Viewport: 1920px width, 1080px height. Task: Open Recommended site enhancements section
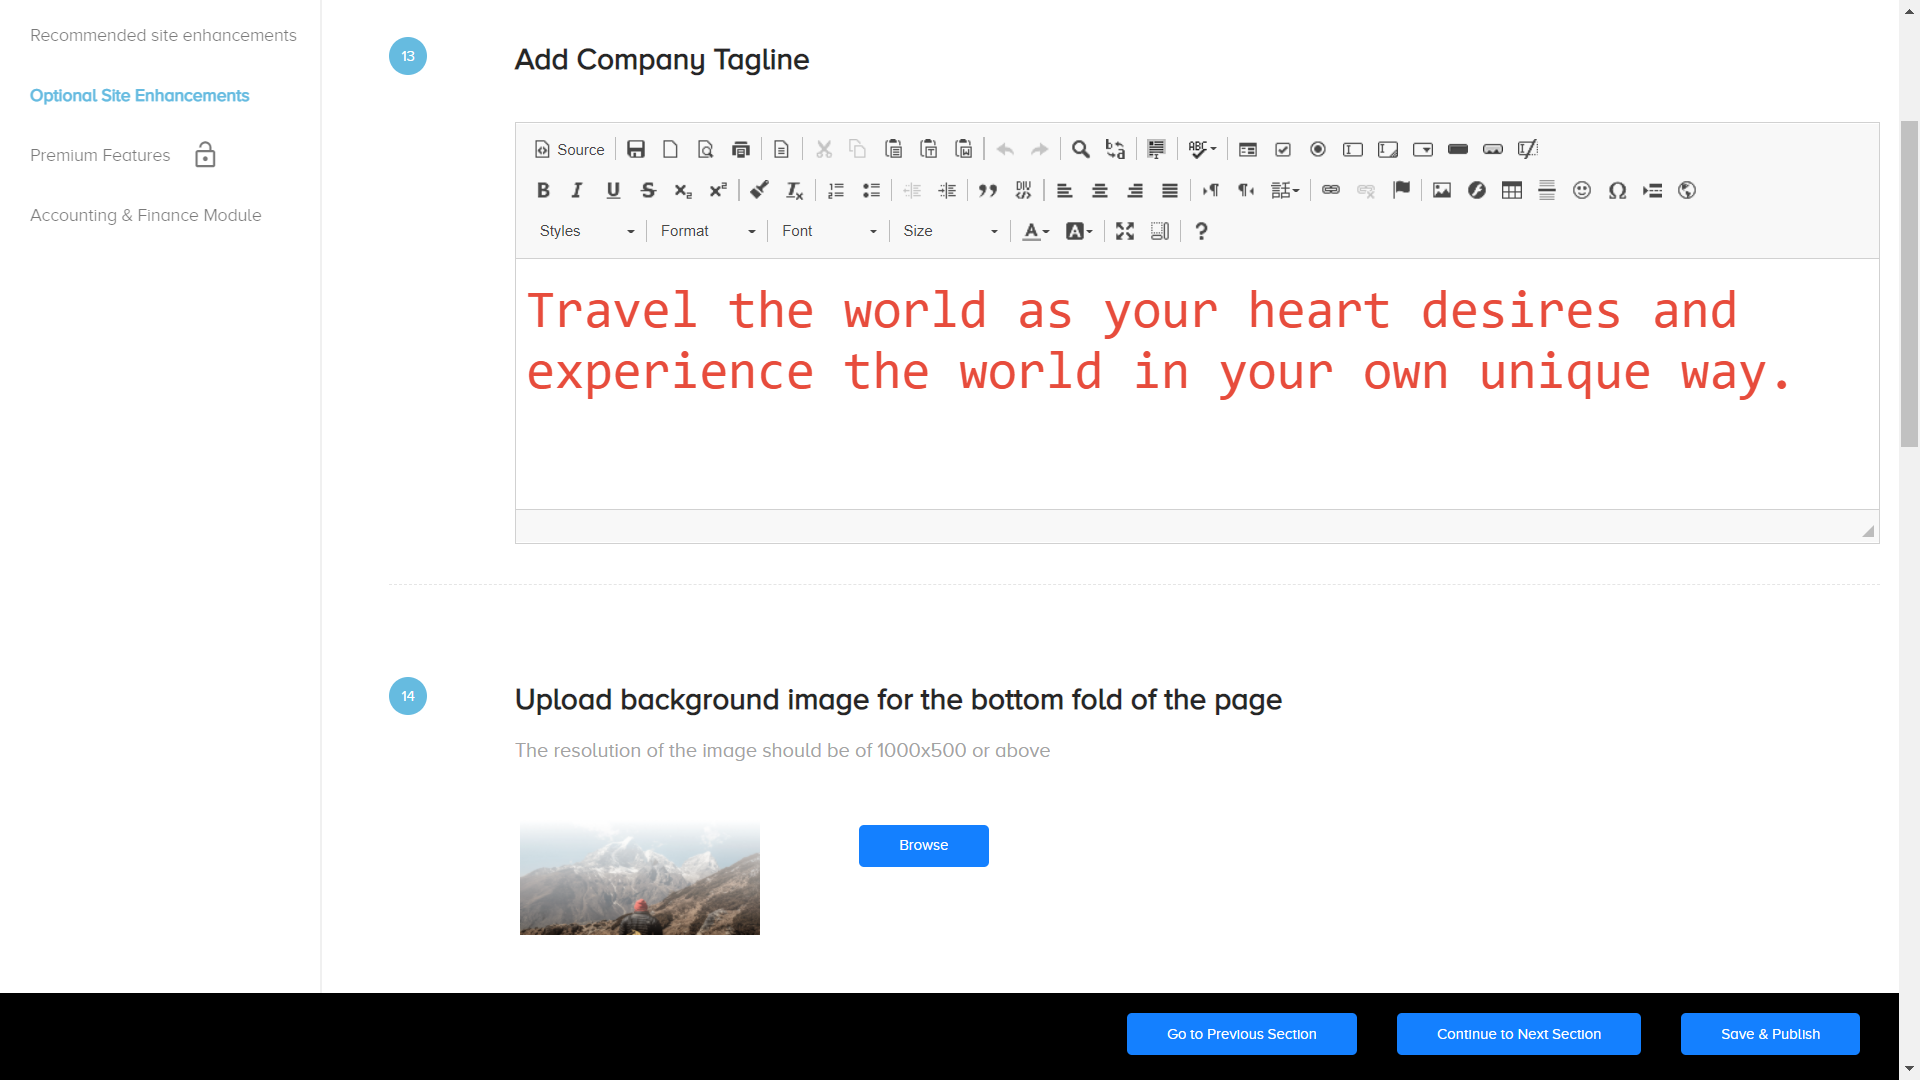pos(163,36)
